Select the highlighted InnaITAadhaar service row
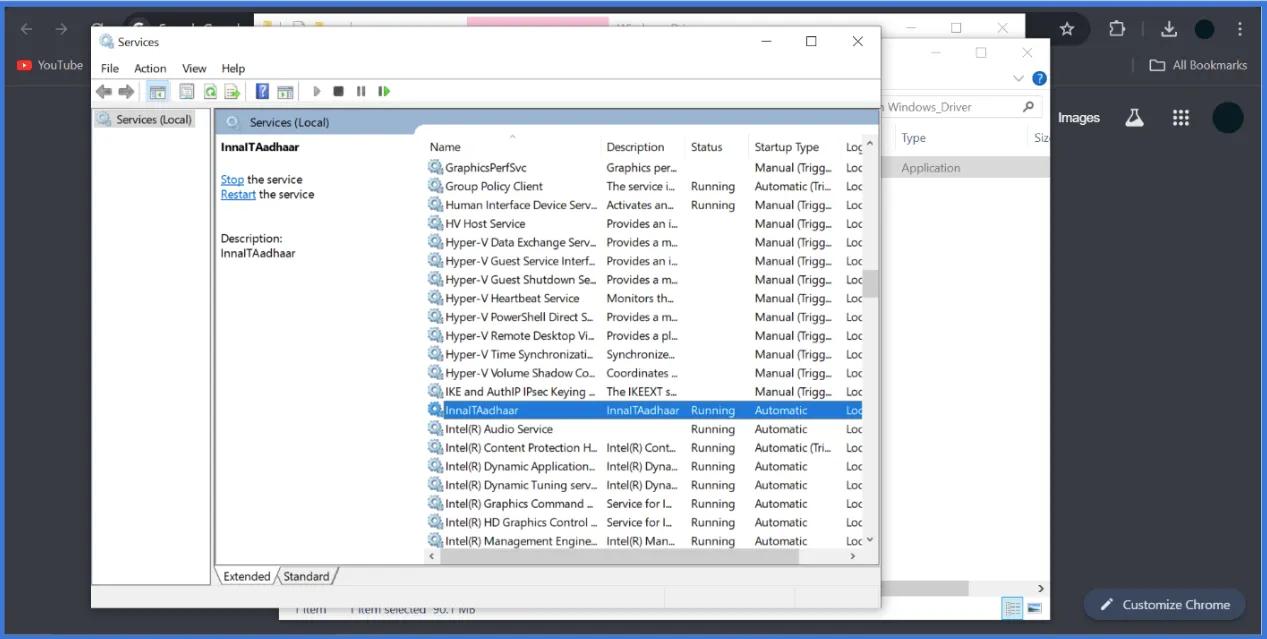 click(644, 411)
